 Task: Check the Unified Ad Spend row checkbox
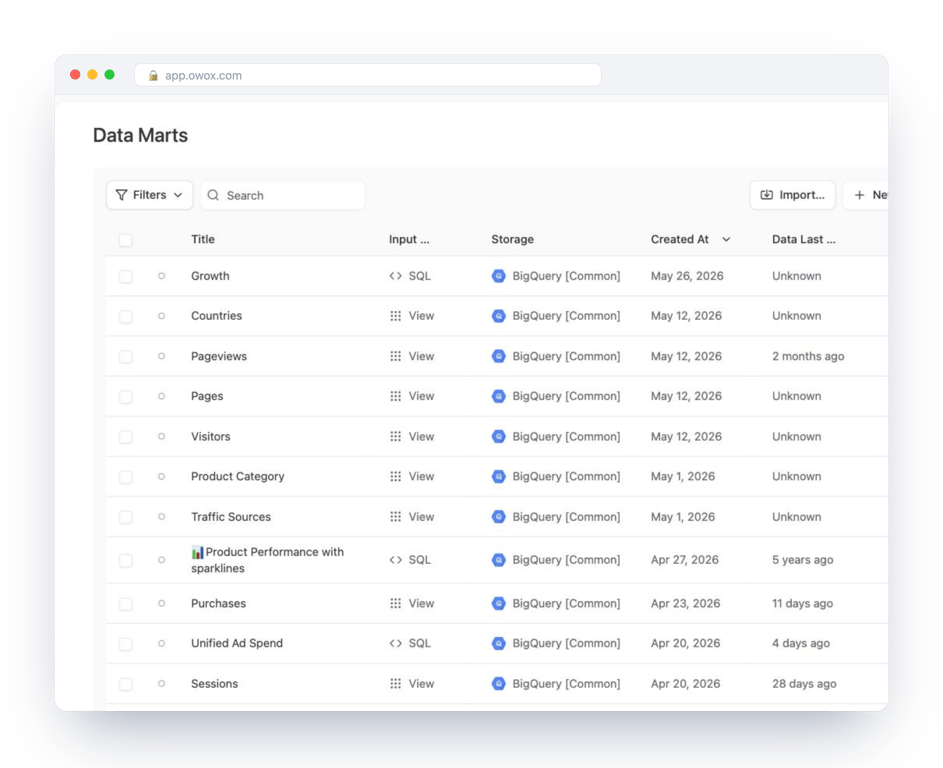126,645
